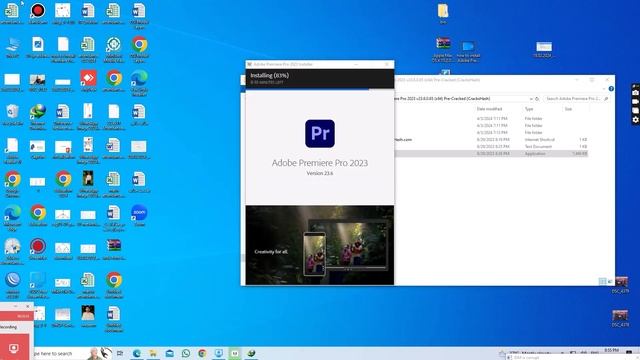Open the settings gear in recorder sidebar
640x360 pixels.
coord(636,120)
